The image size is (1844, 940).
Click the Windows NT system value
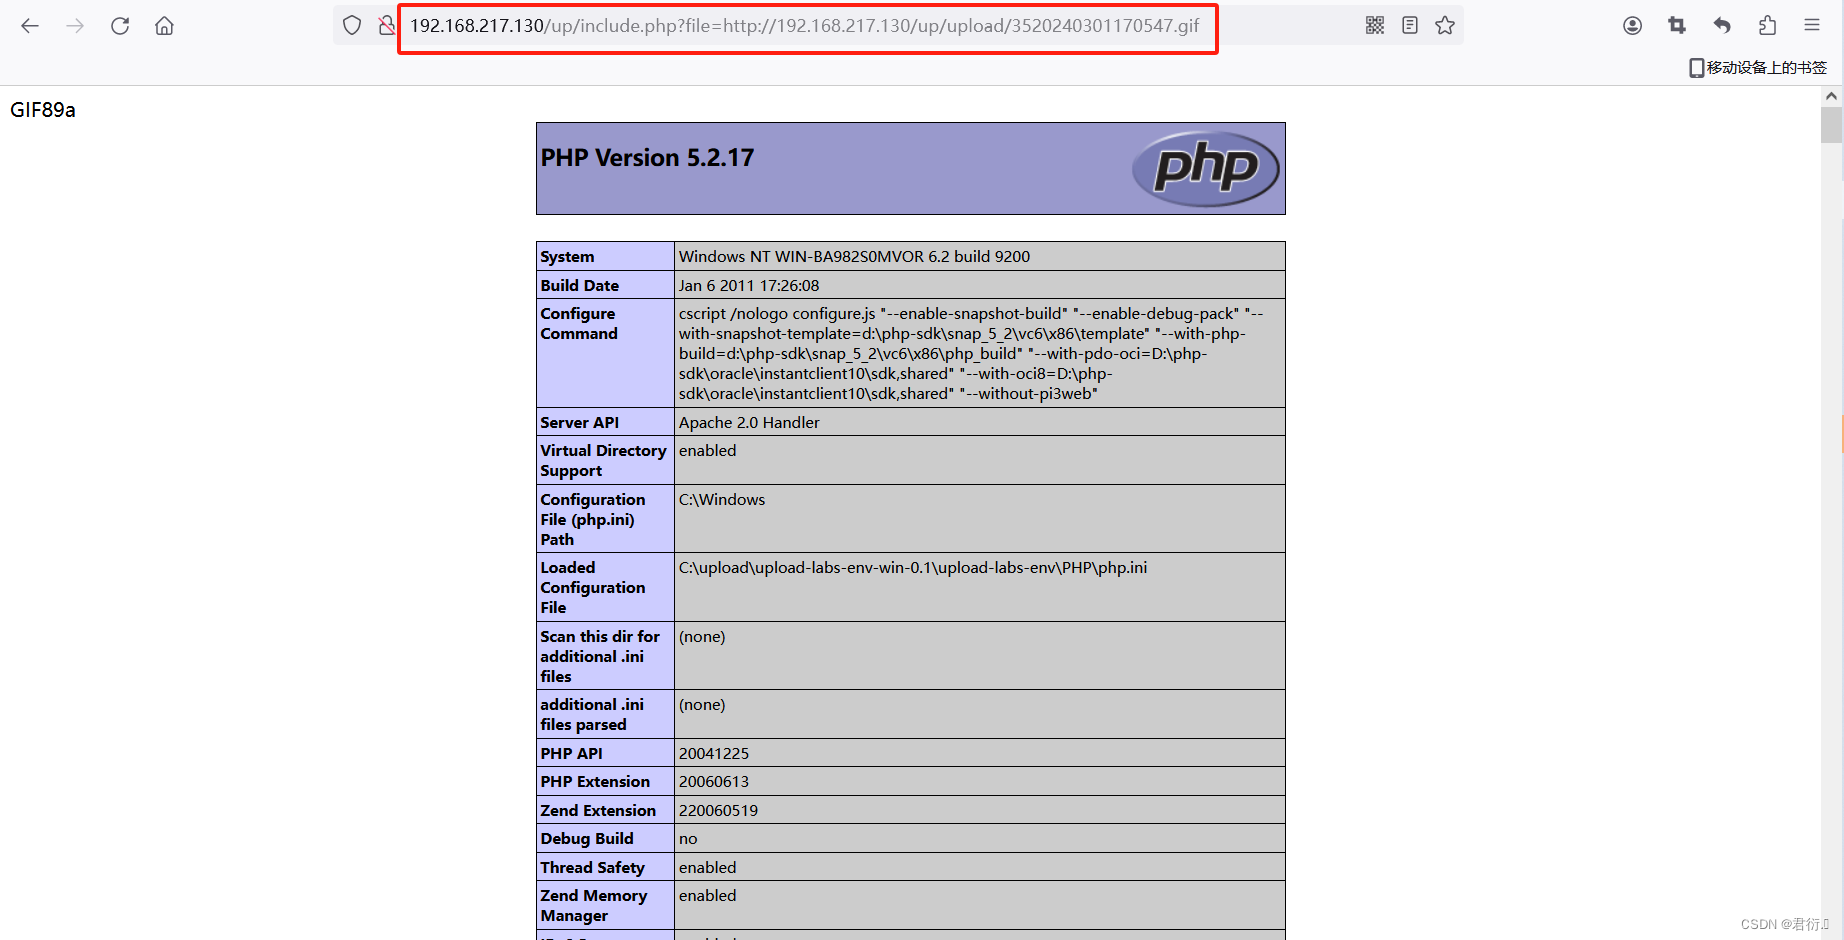pyautogui.click(x=854, y=257)
